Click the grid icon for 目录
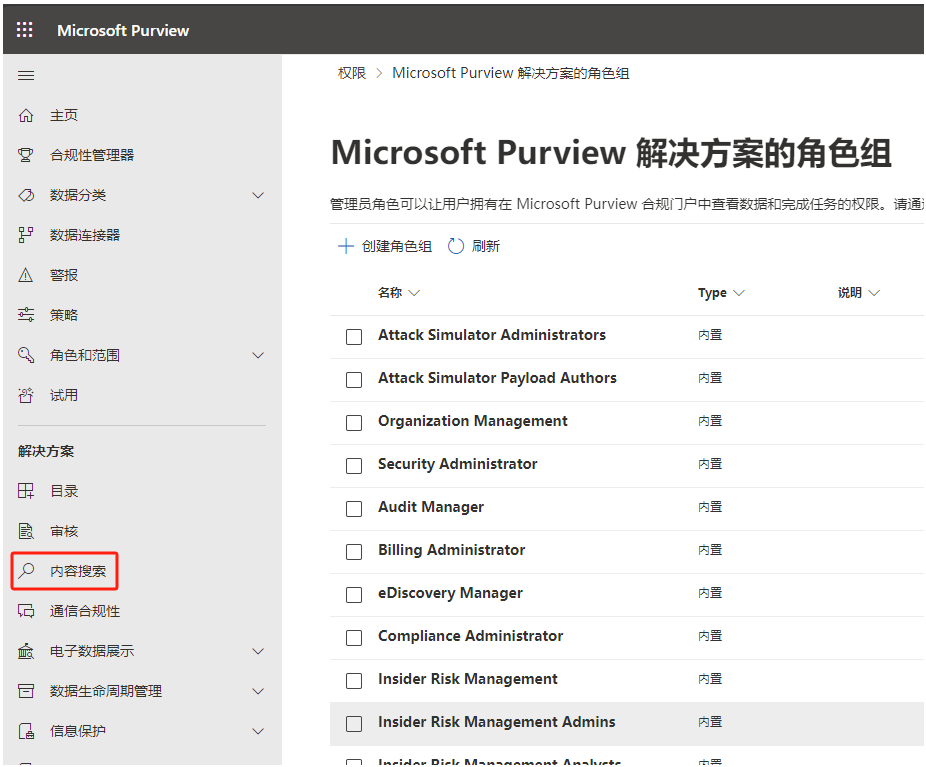The height and width of the screenshot is (767, 926). tap(25, 491)
